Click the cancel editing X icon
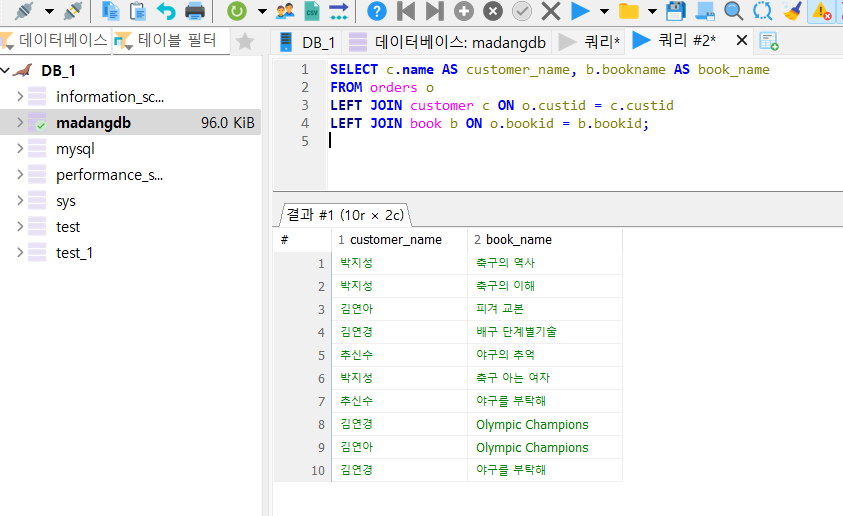This screenshot has height=516, width=843. point(551,11)
